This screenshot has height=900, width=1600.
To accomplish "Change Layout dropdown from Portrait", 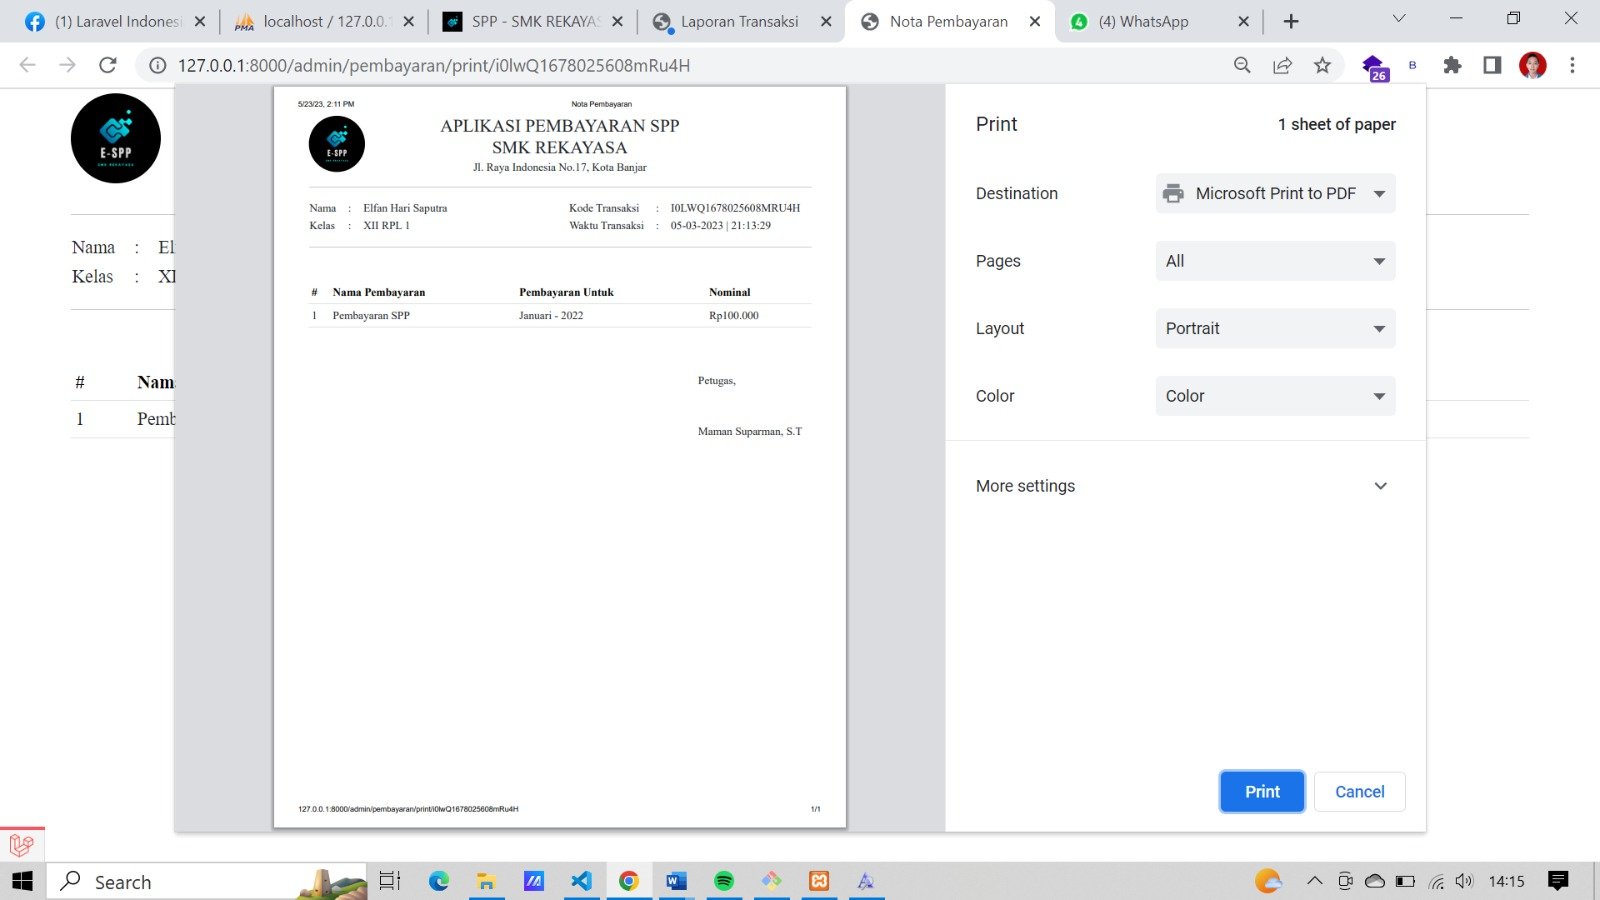I will 1275,329.
